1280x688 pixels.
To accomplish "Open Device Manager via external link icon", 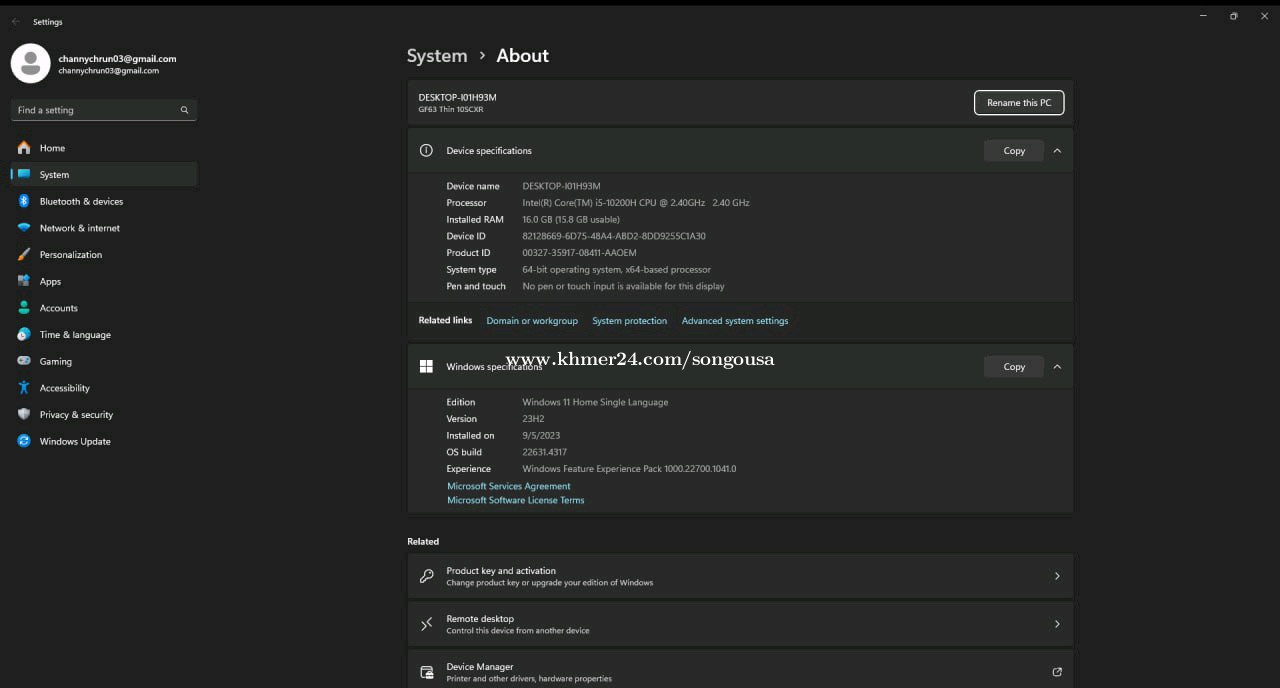I will tap(1057, 672).
